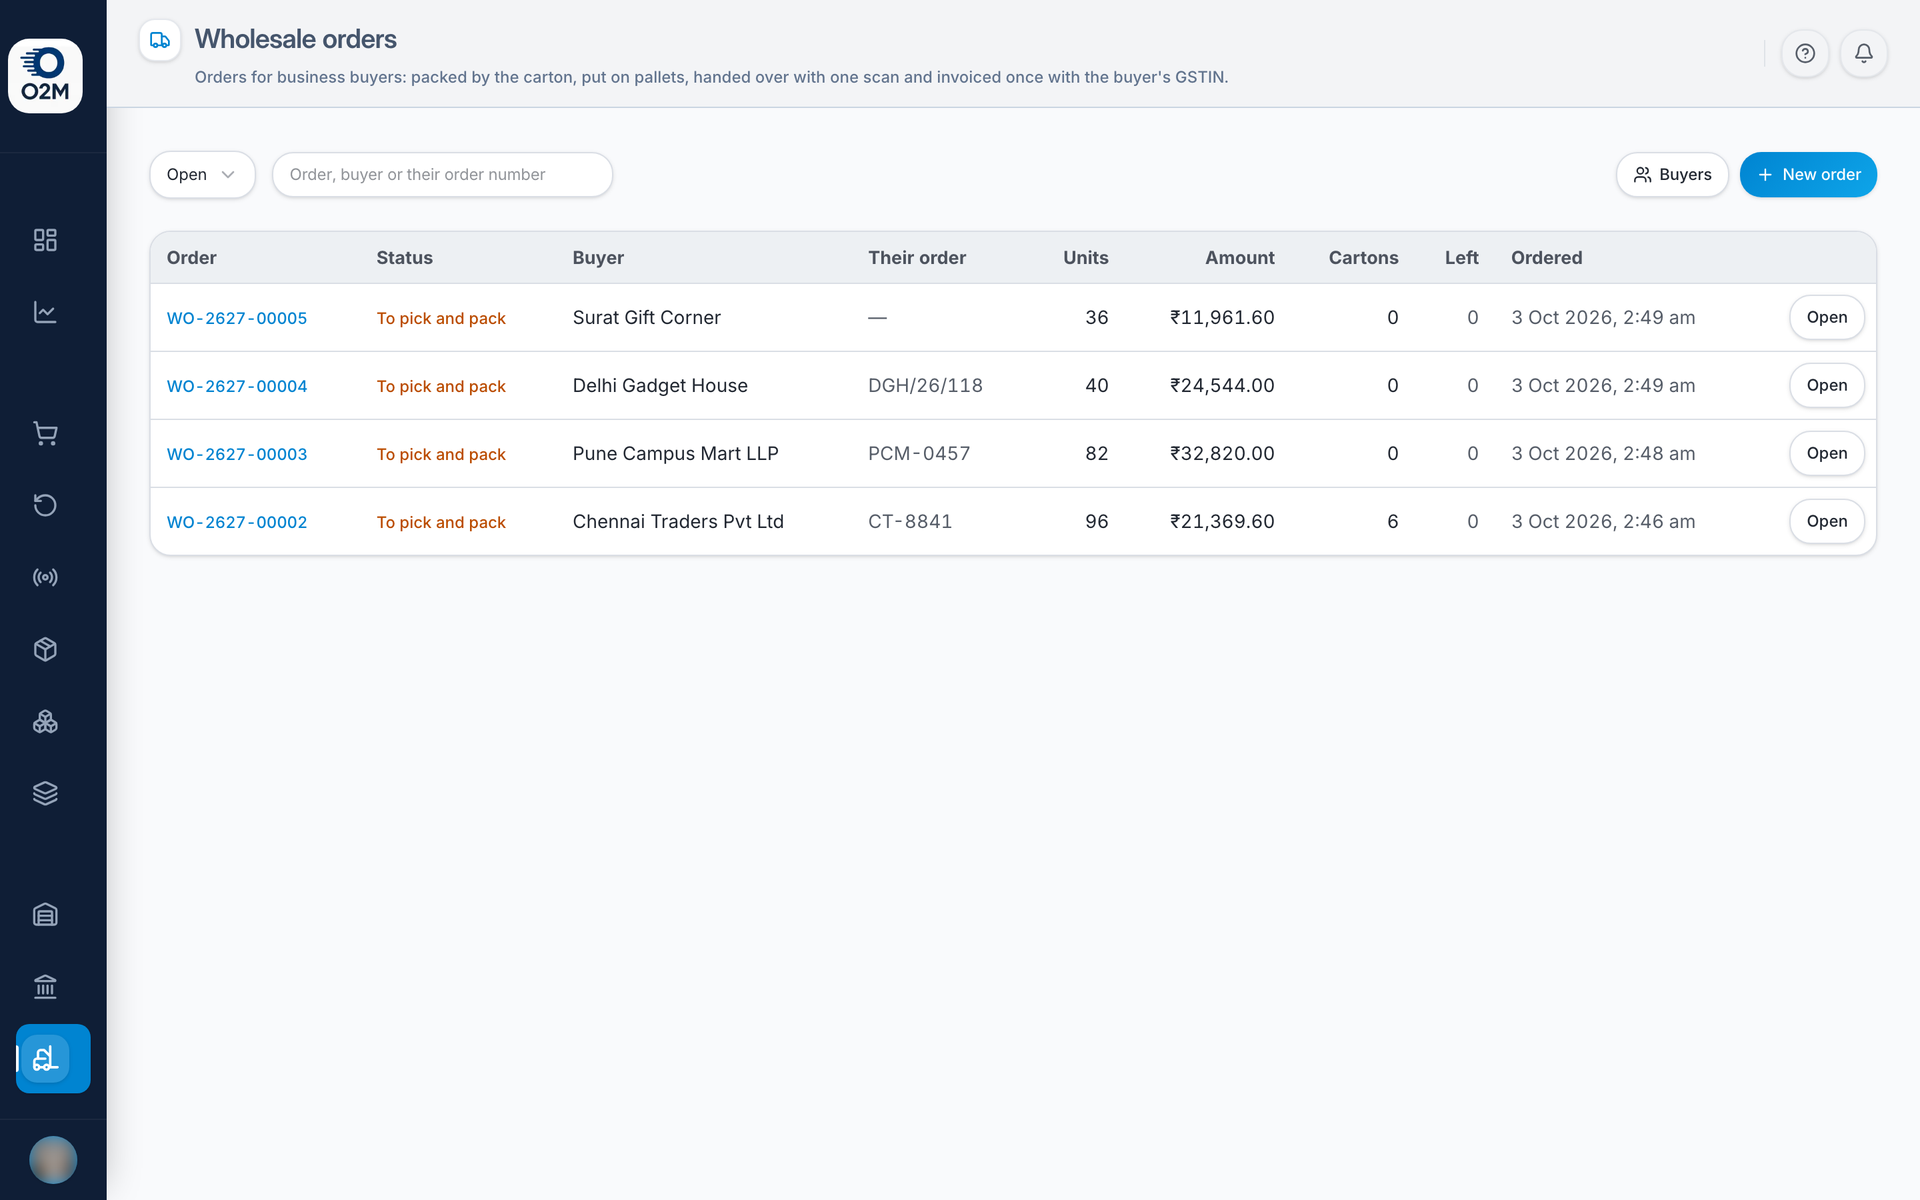Expand the Open status filter dropdown
The width and height of the screenshot is (1920, 1200).
tap(203, 175)
